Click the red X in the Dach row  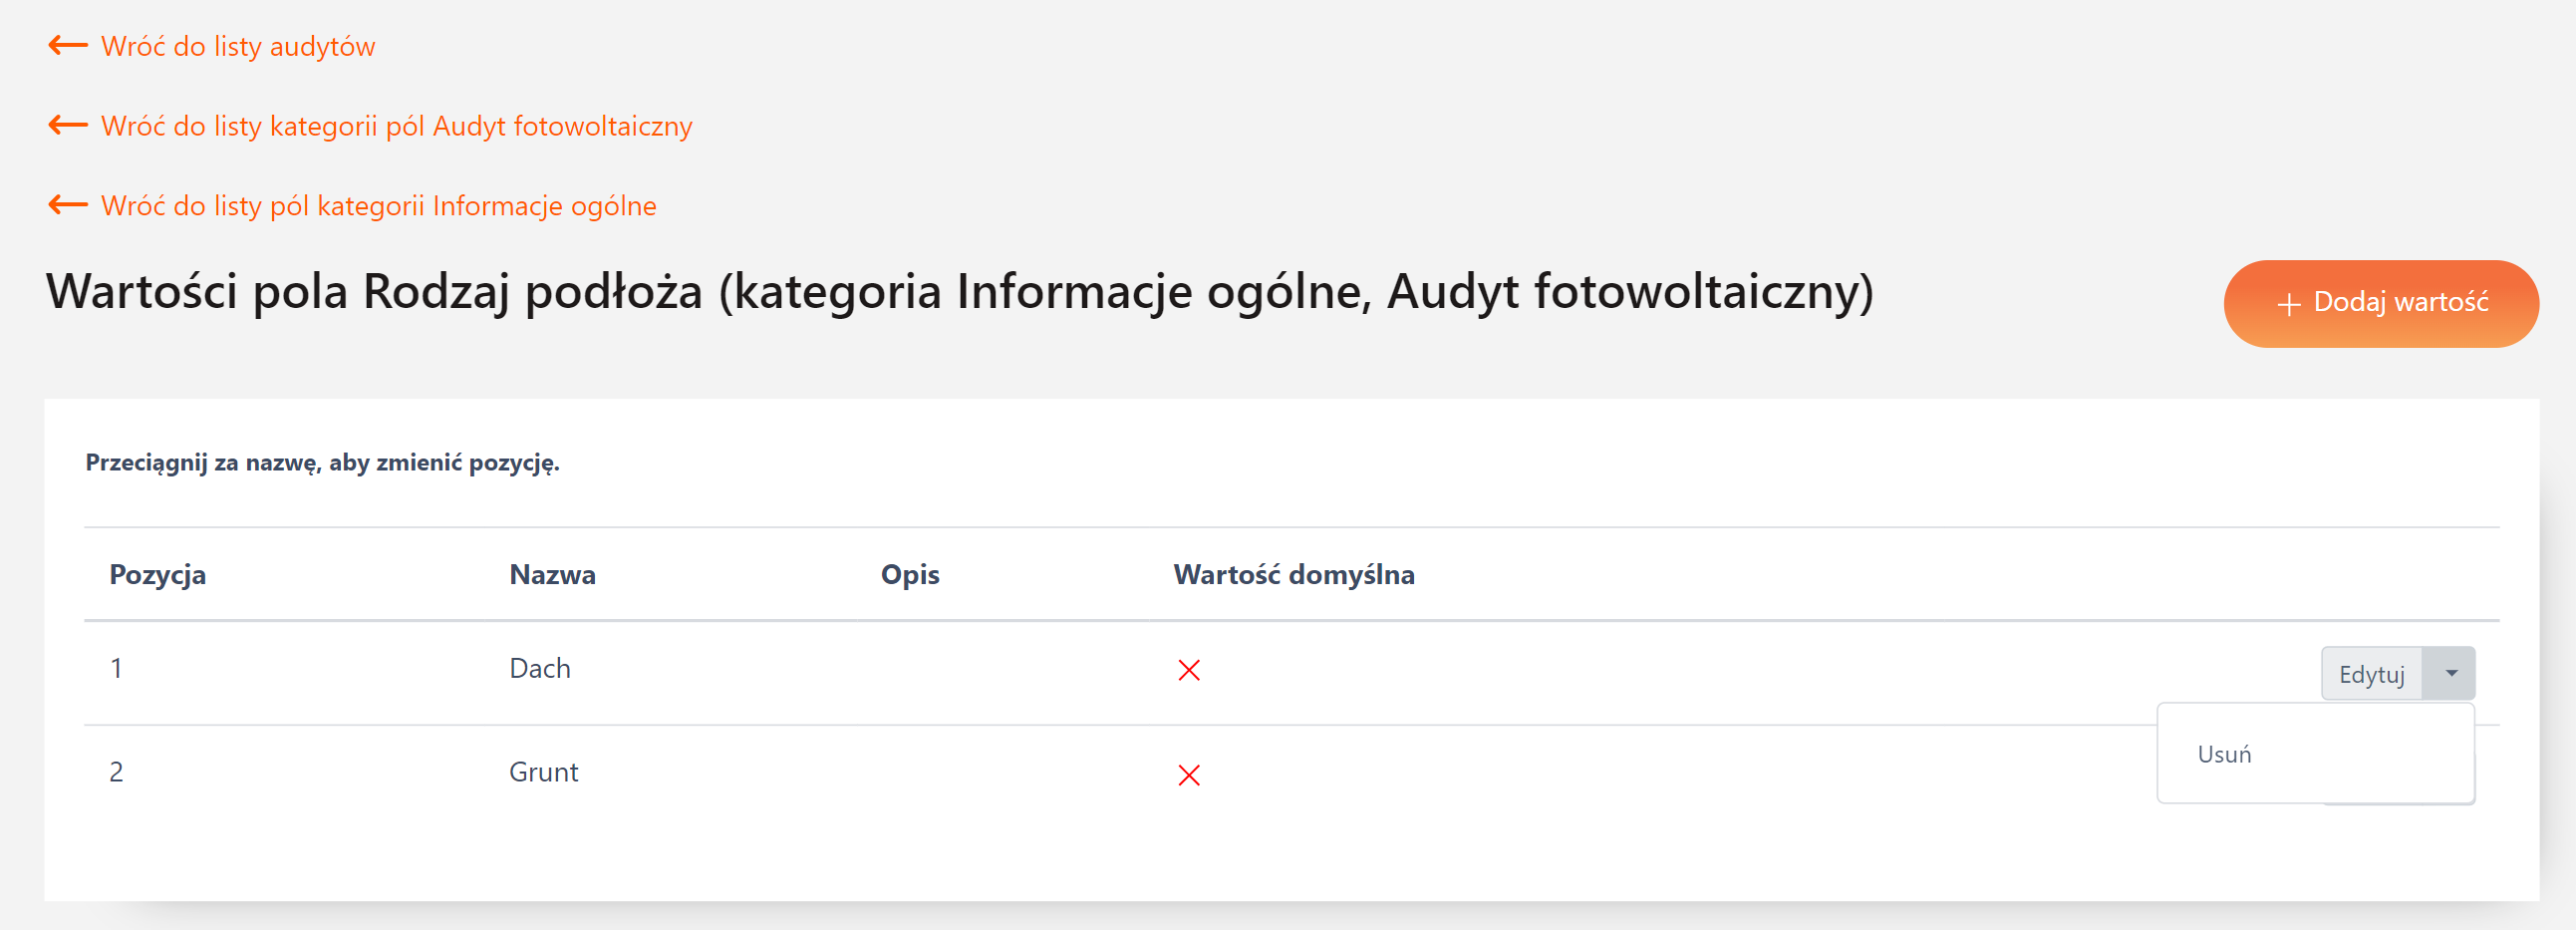tap(1188, 670)
